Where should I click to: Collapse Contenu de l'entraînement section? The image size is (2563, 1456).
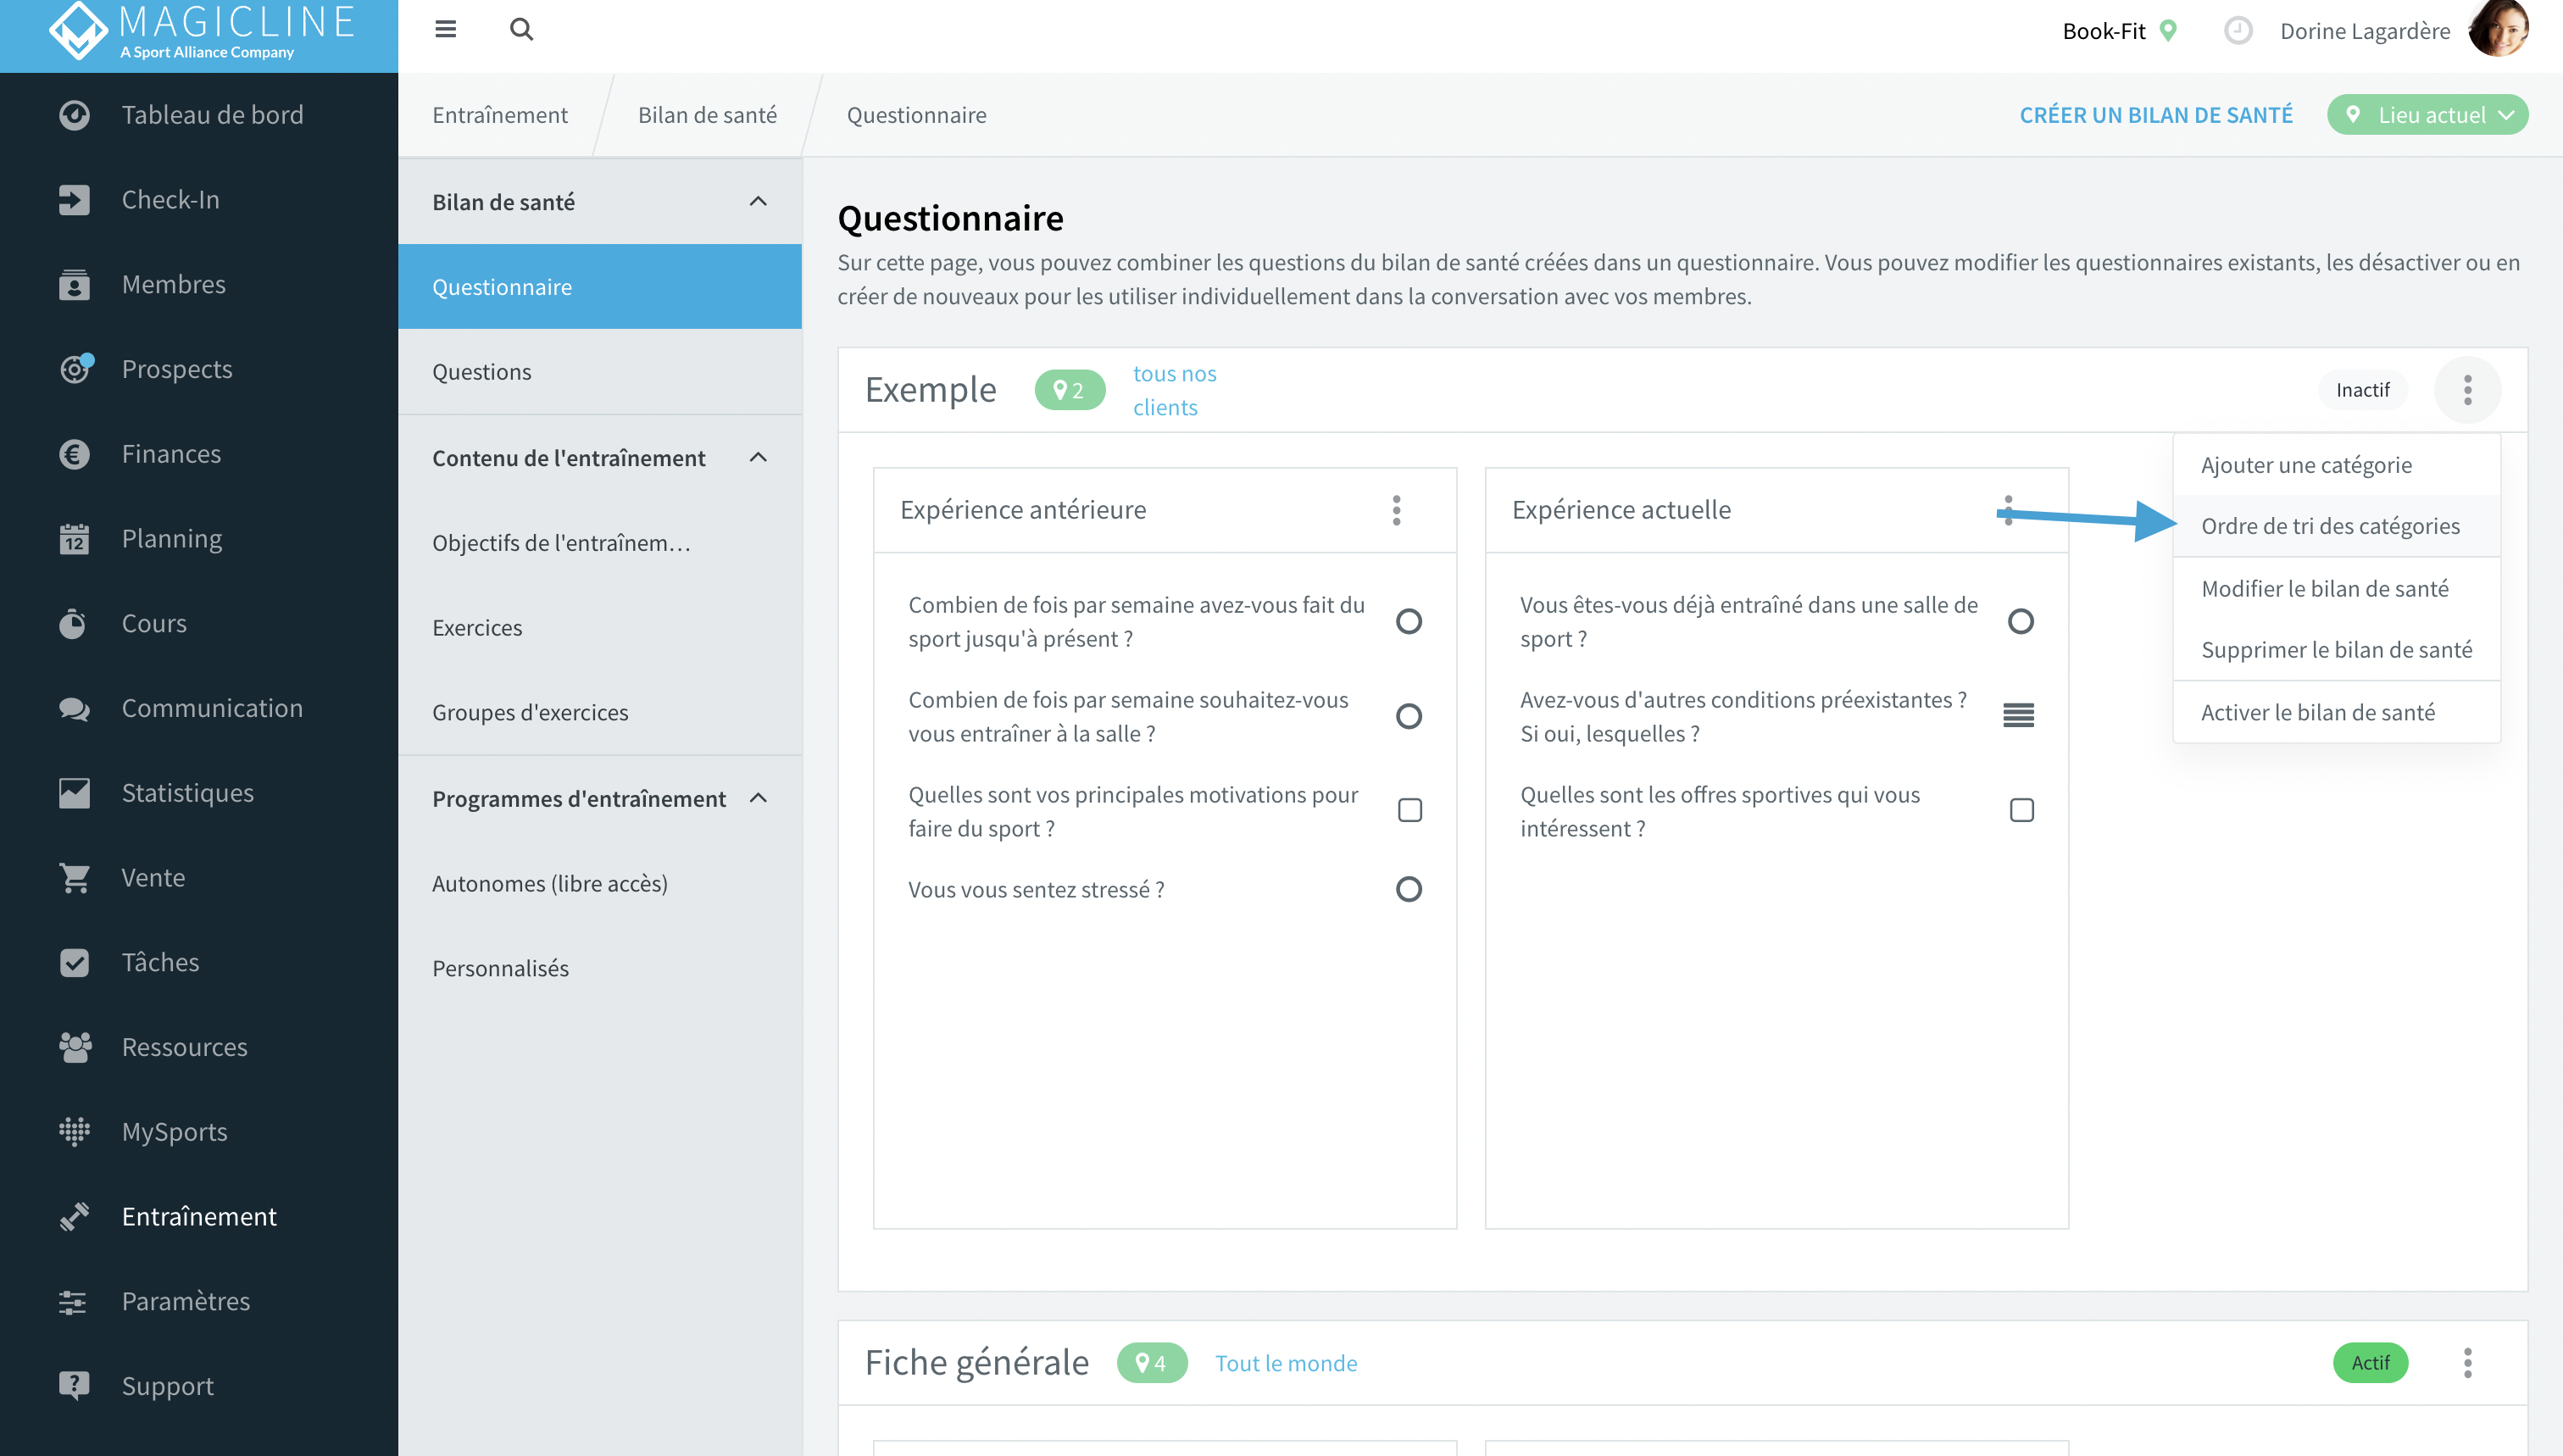click(758, 458)
